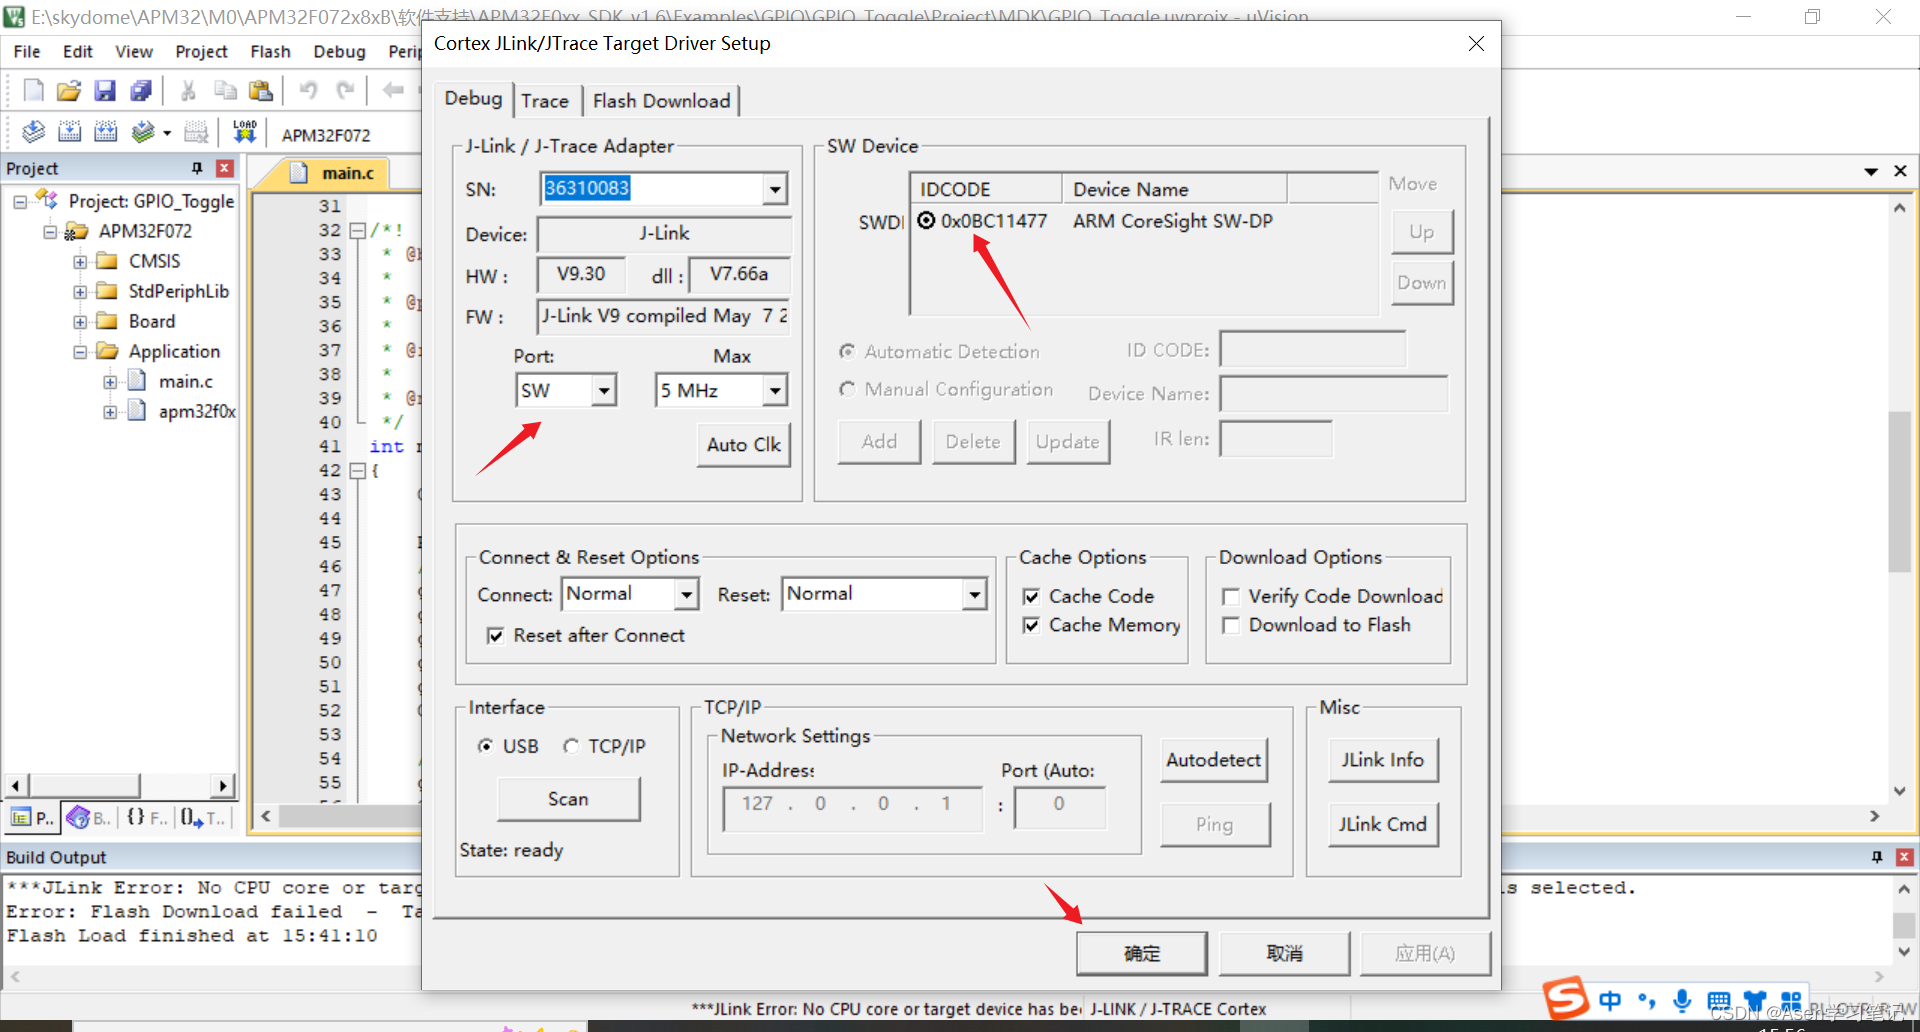Expand the StdPeriphLib folder

click(x=80, y=292)
